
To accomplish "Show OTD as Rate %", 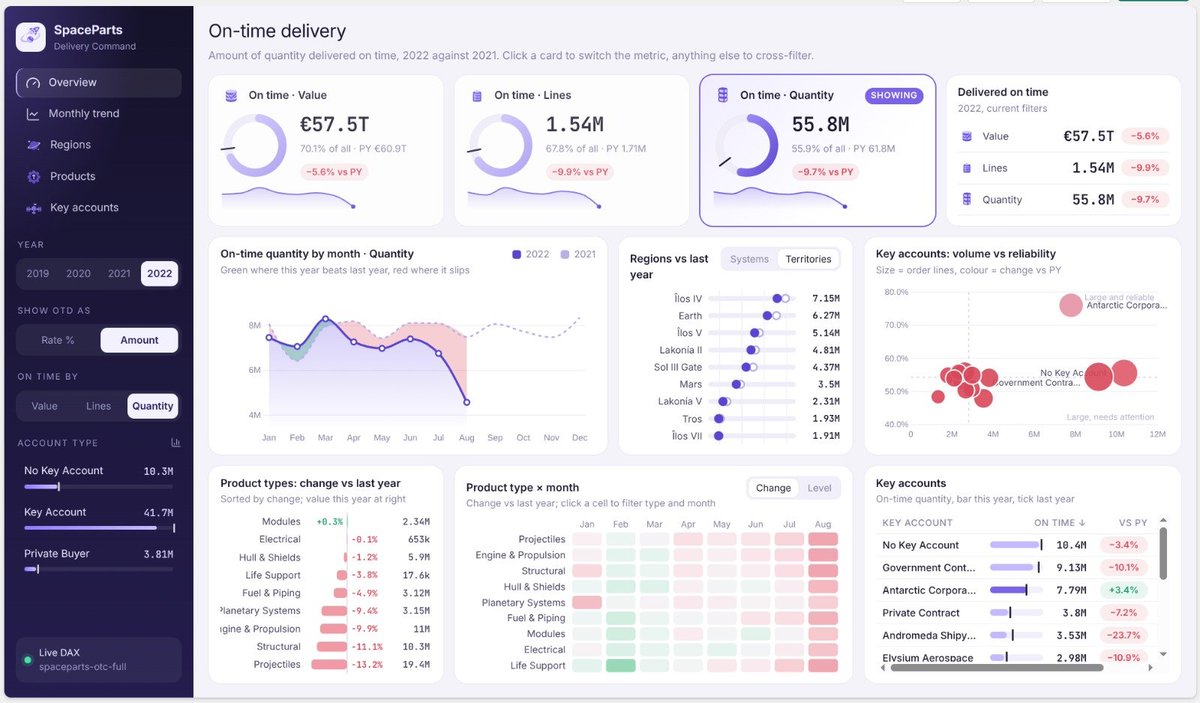I will point(58,340).
